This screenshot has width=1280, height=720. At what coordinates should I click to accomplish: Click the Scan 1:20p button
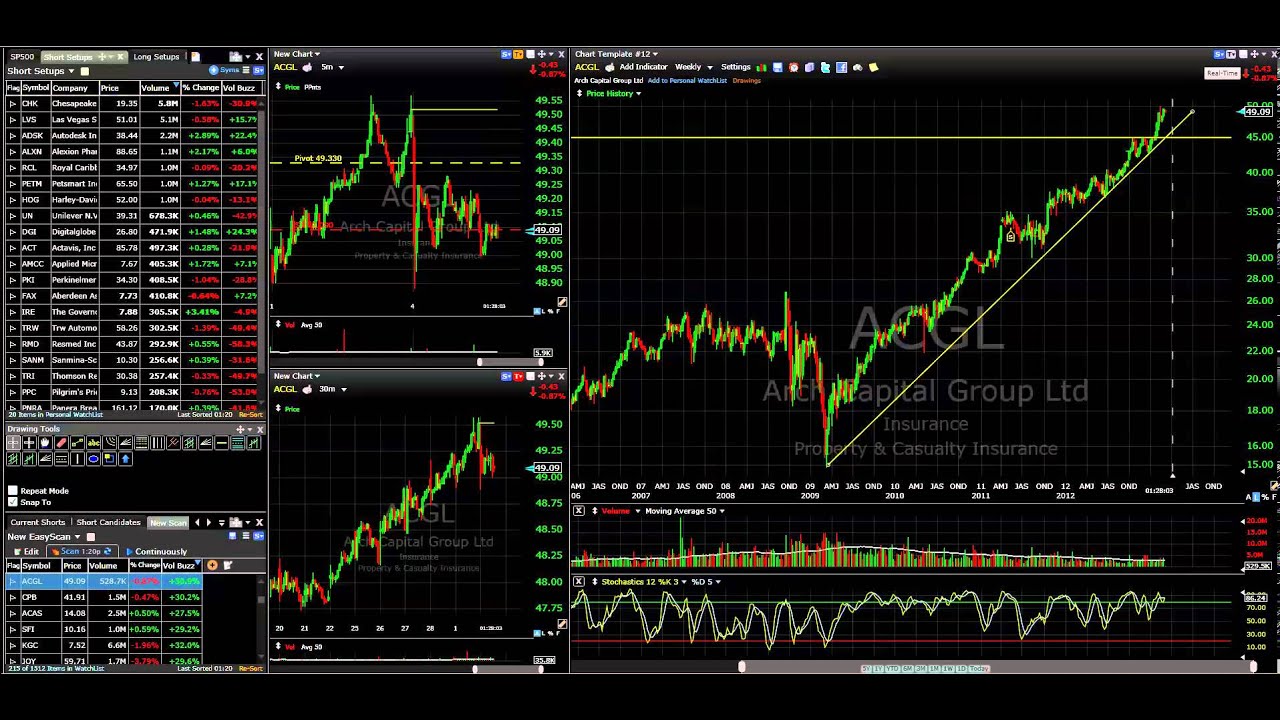click(x=80, y=551)
